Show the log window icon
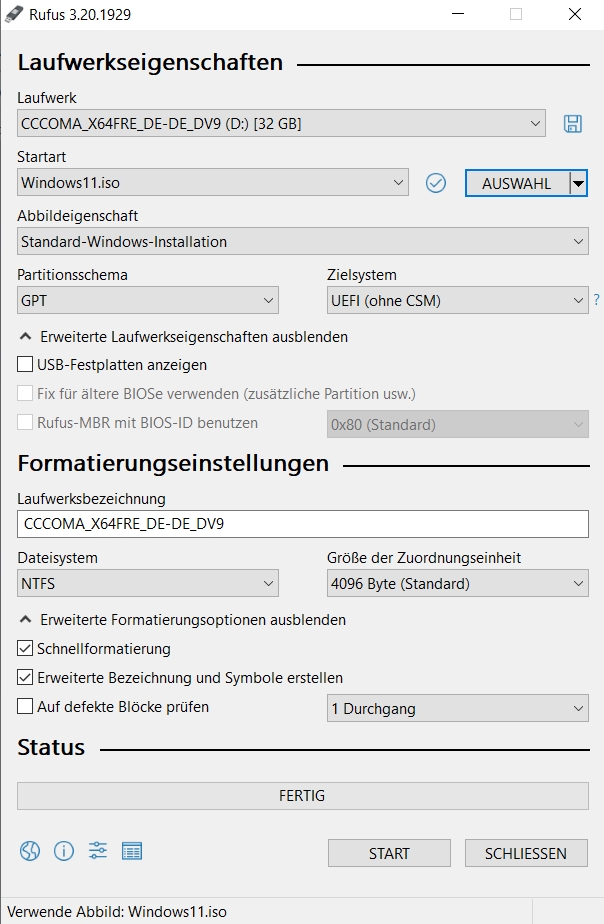 [132, 851]
